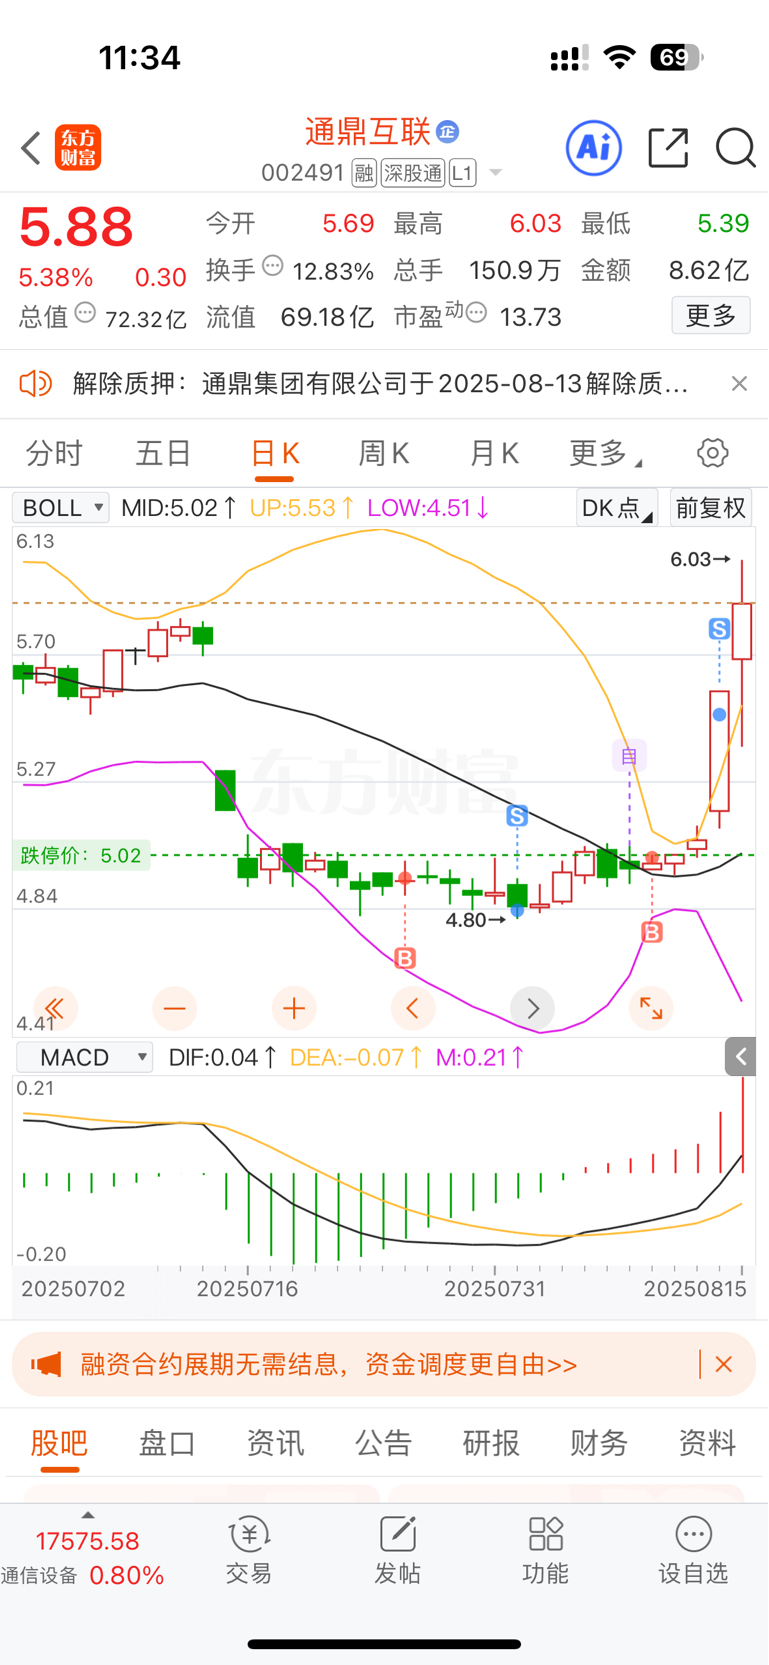Tap the DIF:0.04 MACD value
Screen dimensions: 769x1665
pyautogui.click(x=222, y=1057)
